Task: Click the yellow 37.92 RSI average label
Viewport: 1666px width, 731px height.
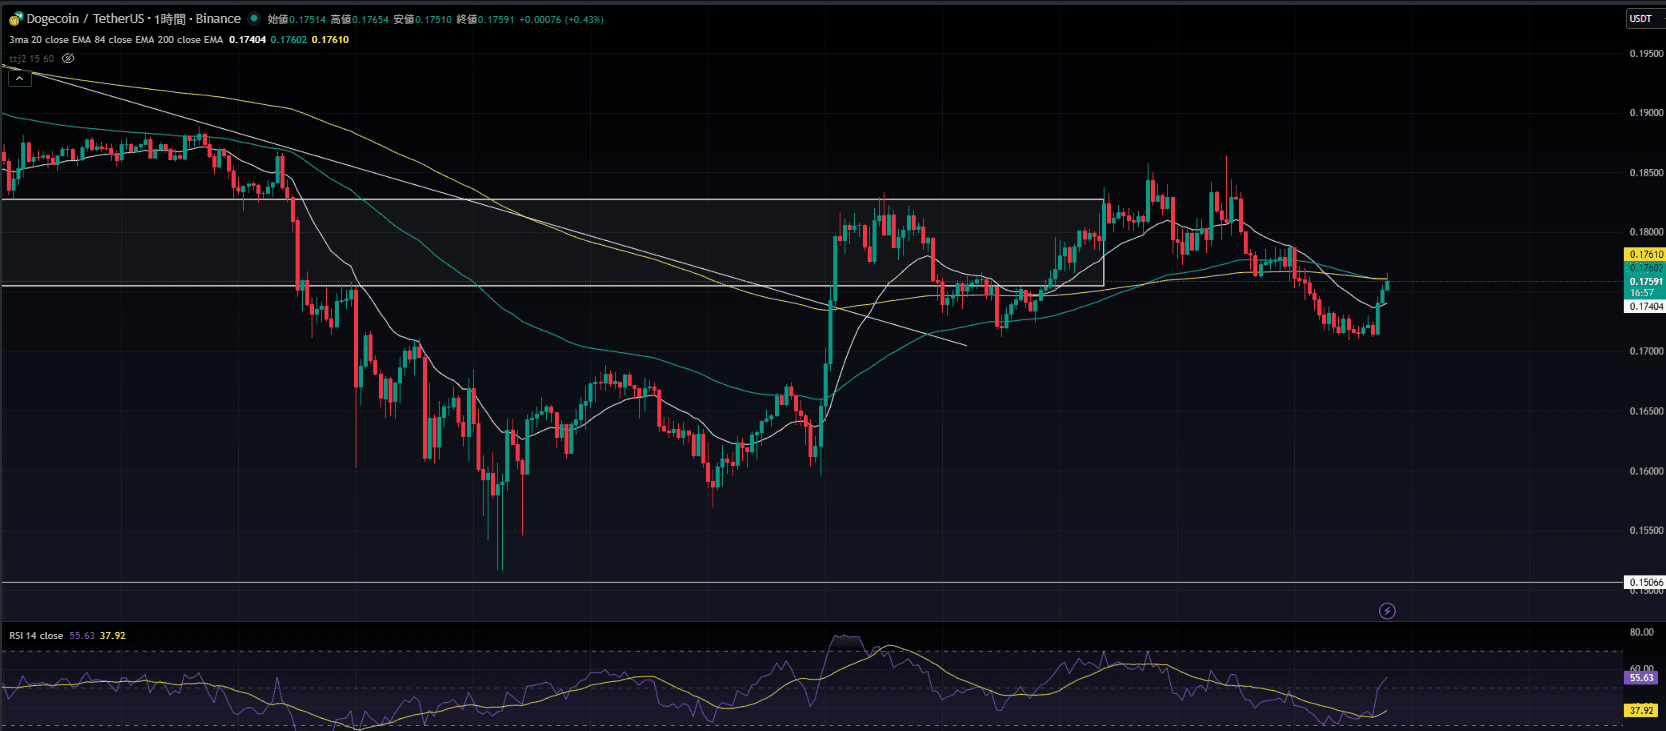Action: [1642, 711]
